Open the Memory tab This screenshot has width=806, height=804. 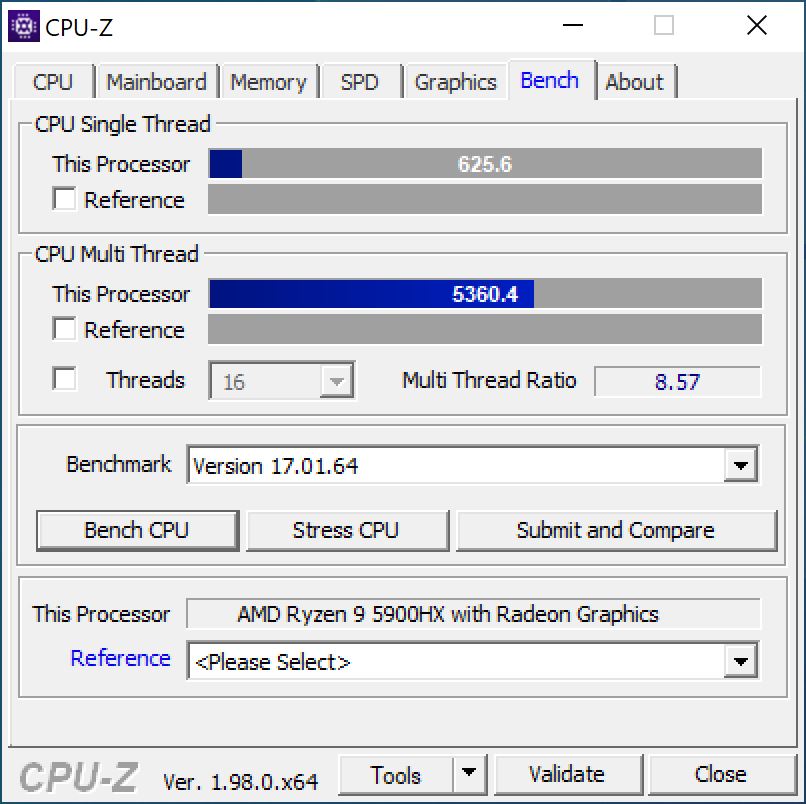tap(268, 82)
